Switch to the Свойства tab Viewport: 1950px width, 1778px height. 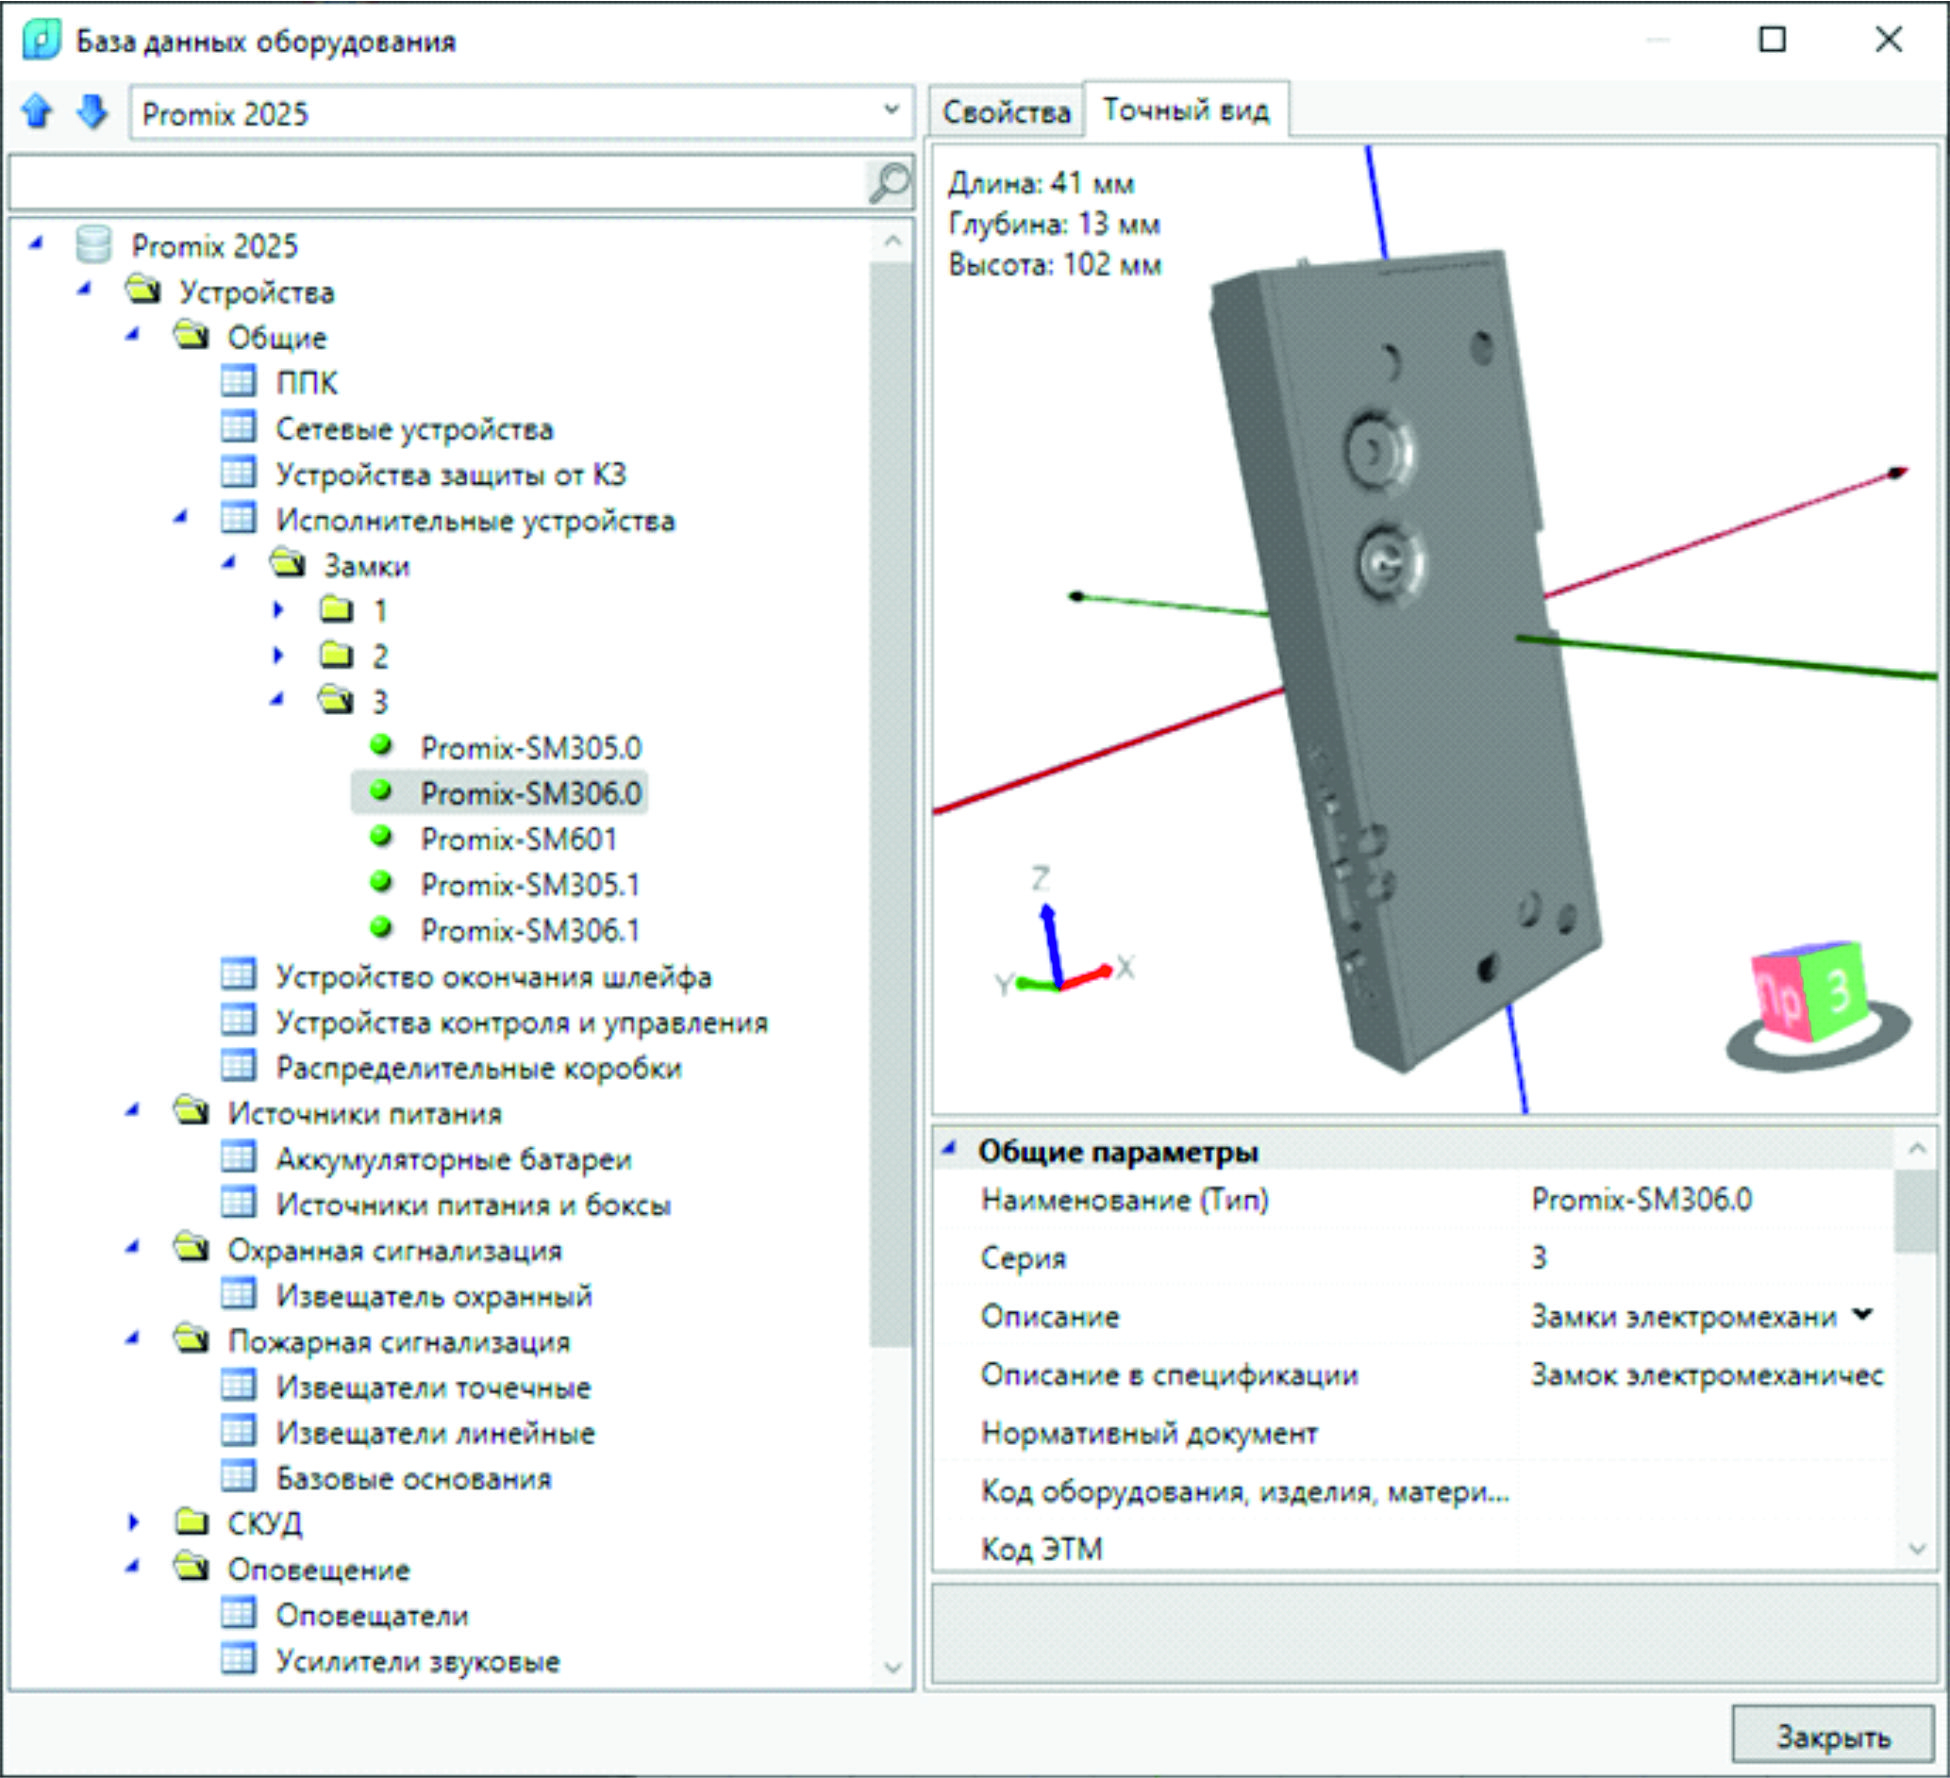(x=1006, y=112)
